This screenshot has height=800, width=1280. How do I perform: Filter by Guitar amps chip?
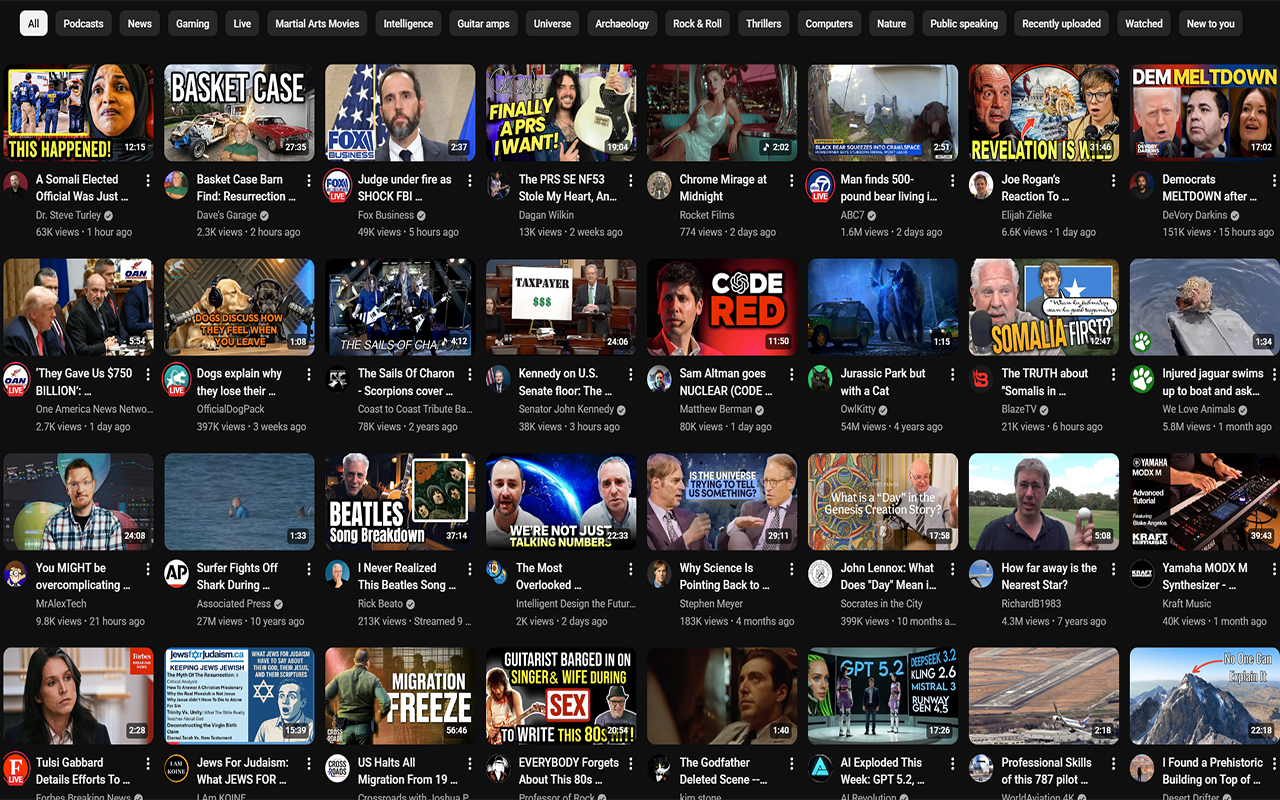pyautogui.click(x=483, y=23)
